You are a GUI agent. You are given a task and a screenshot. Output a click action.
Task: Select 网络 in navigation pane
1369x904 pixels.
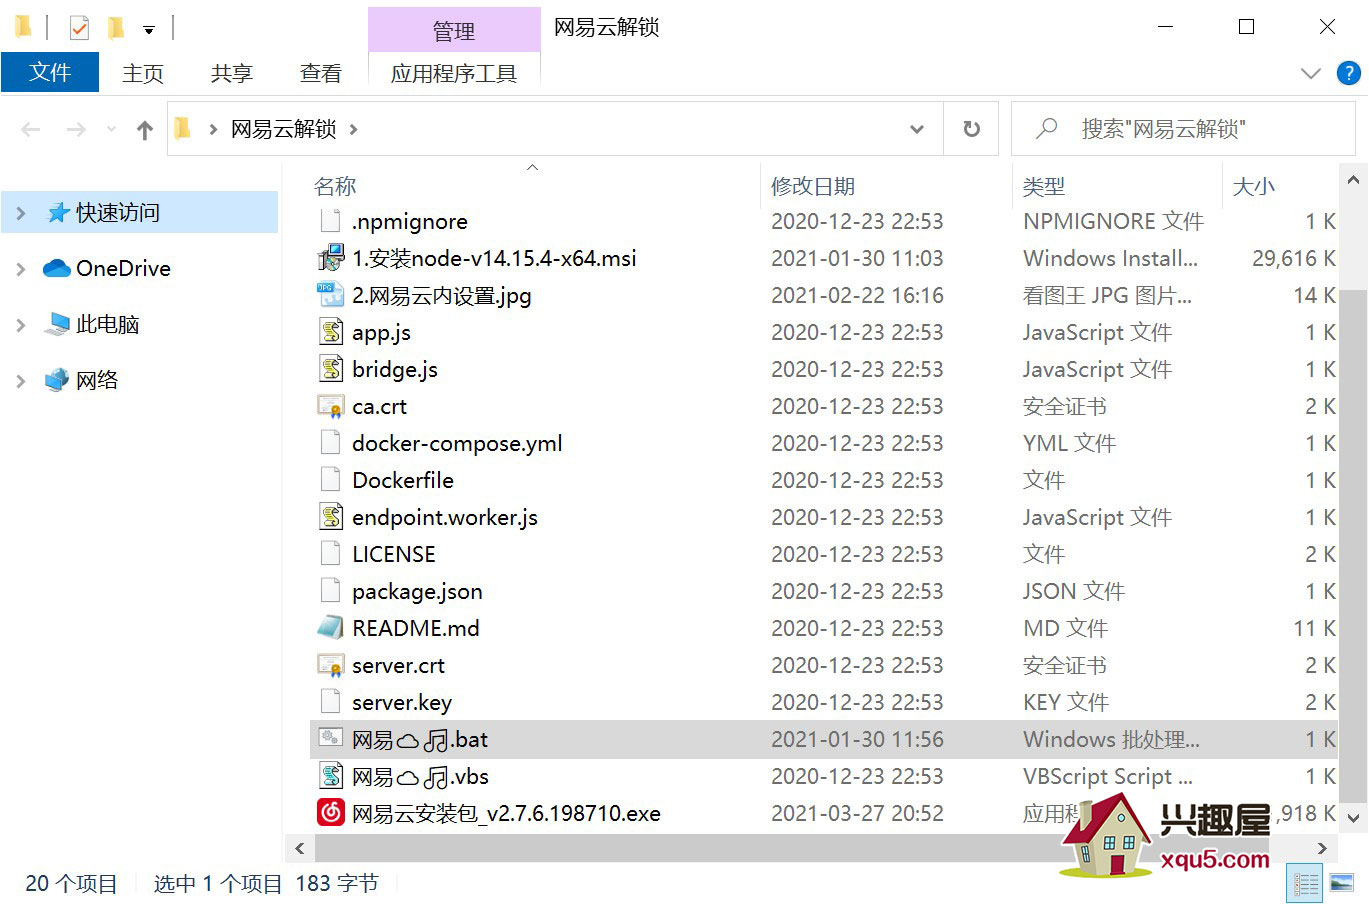(x=97, y=381)
